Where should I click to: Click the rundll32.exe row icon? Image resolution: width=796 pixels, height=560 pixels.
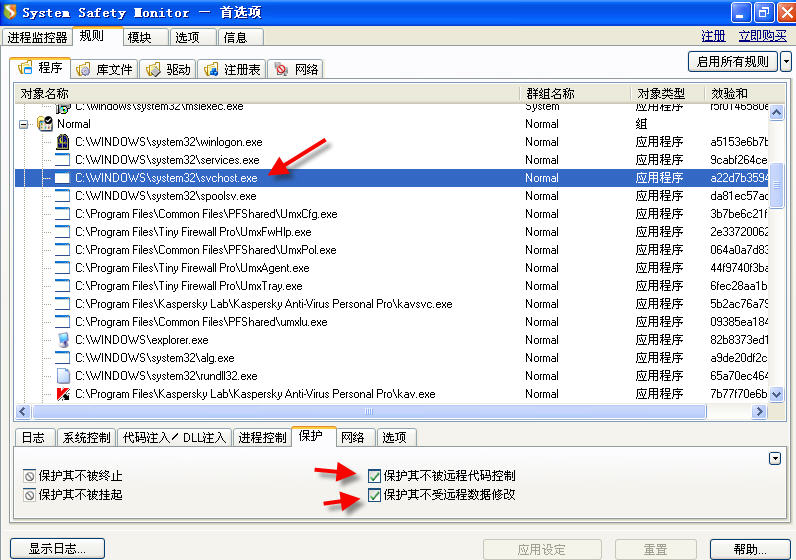[x=62, y=376]
